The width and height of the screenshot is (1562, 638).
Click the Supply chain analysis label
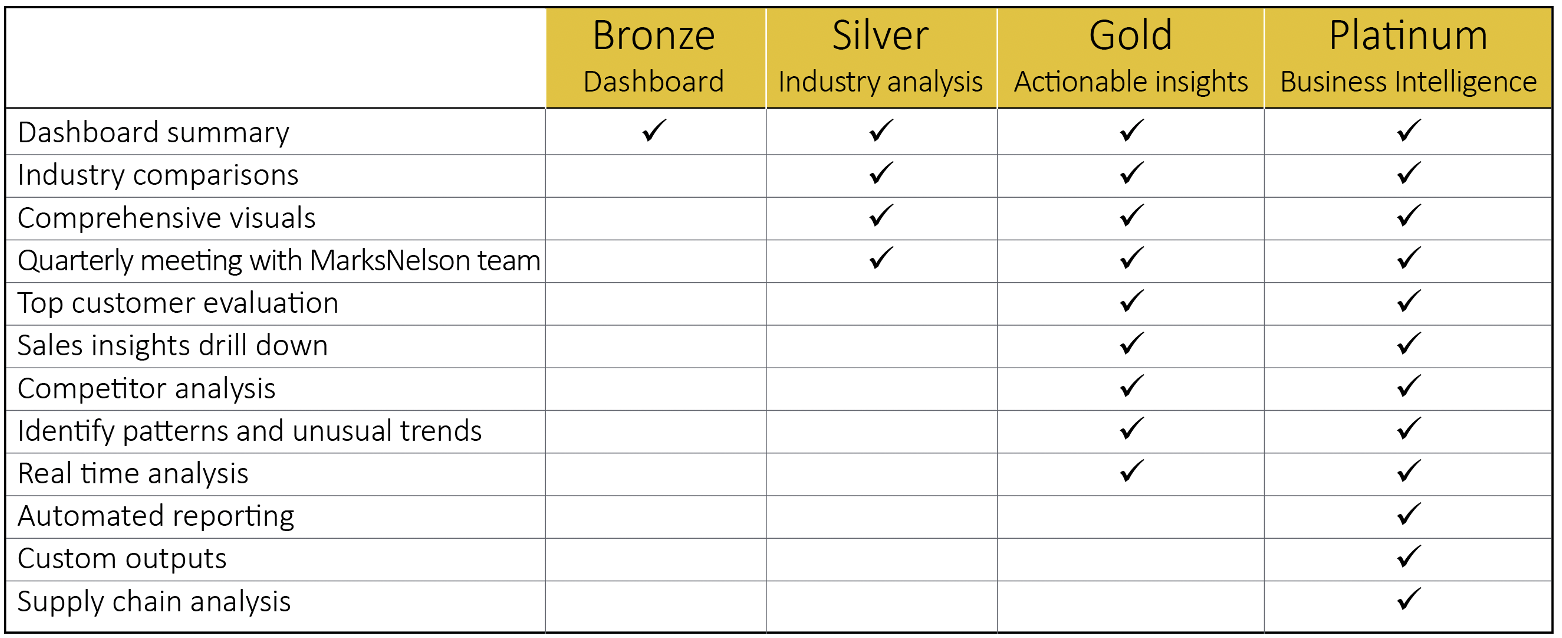click(155, 601)
